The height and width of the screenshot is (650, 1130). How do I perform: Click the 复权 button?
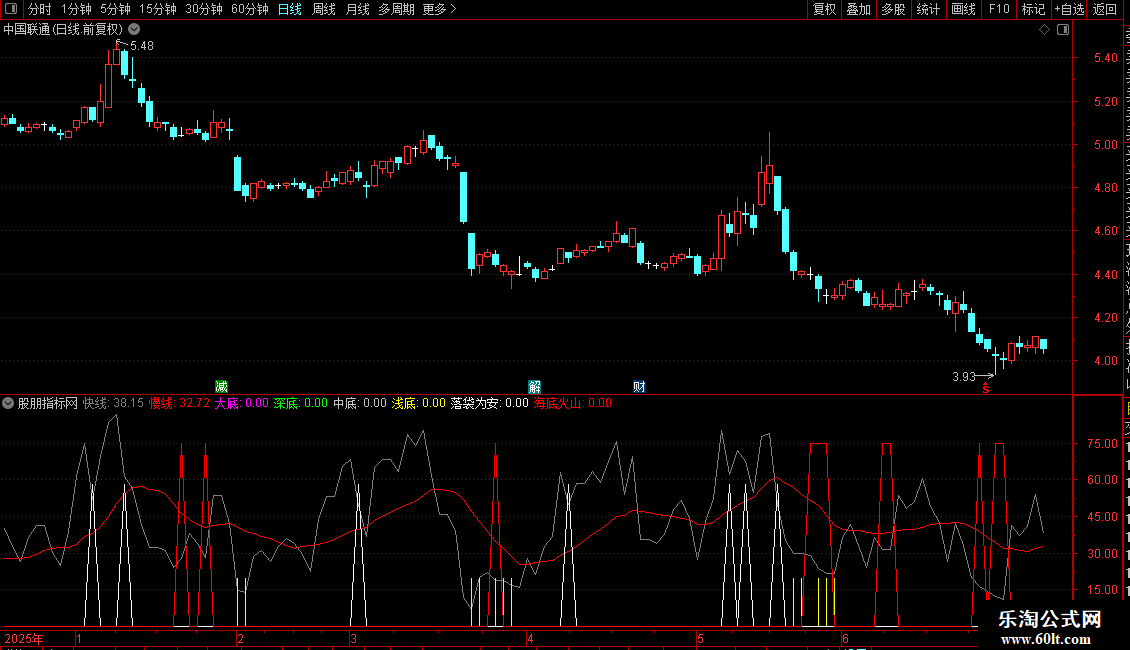pos(824,9)
